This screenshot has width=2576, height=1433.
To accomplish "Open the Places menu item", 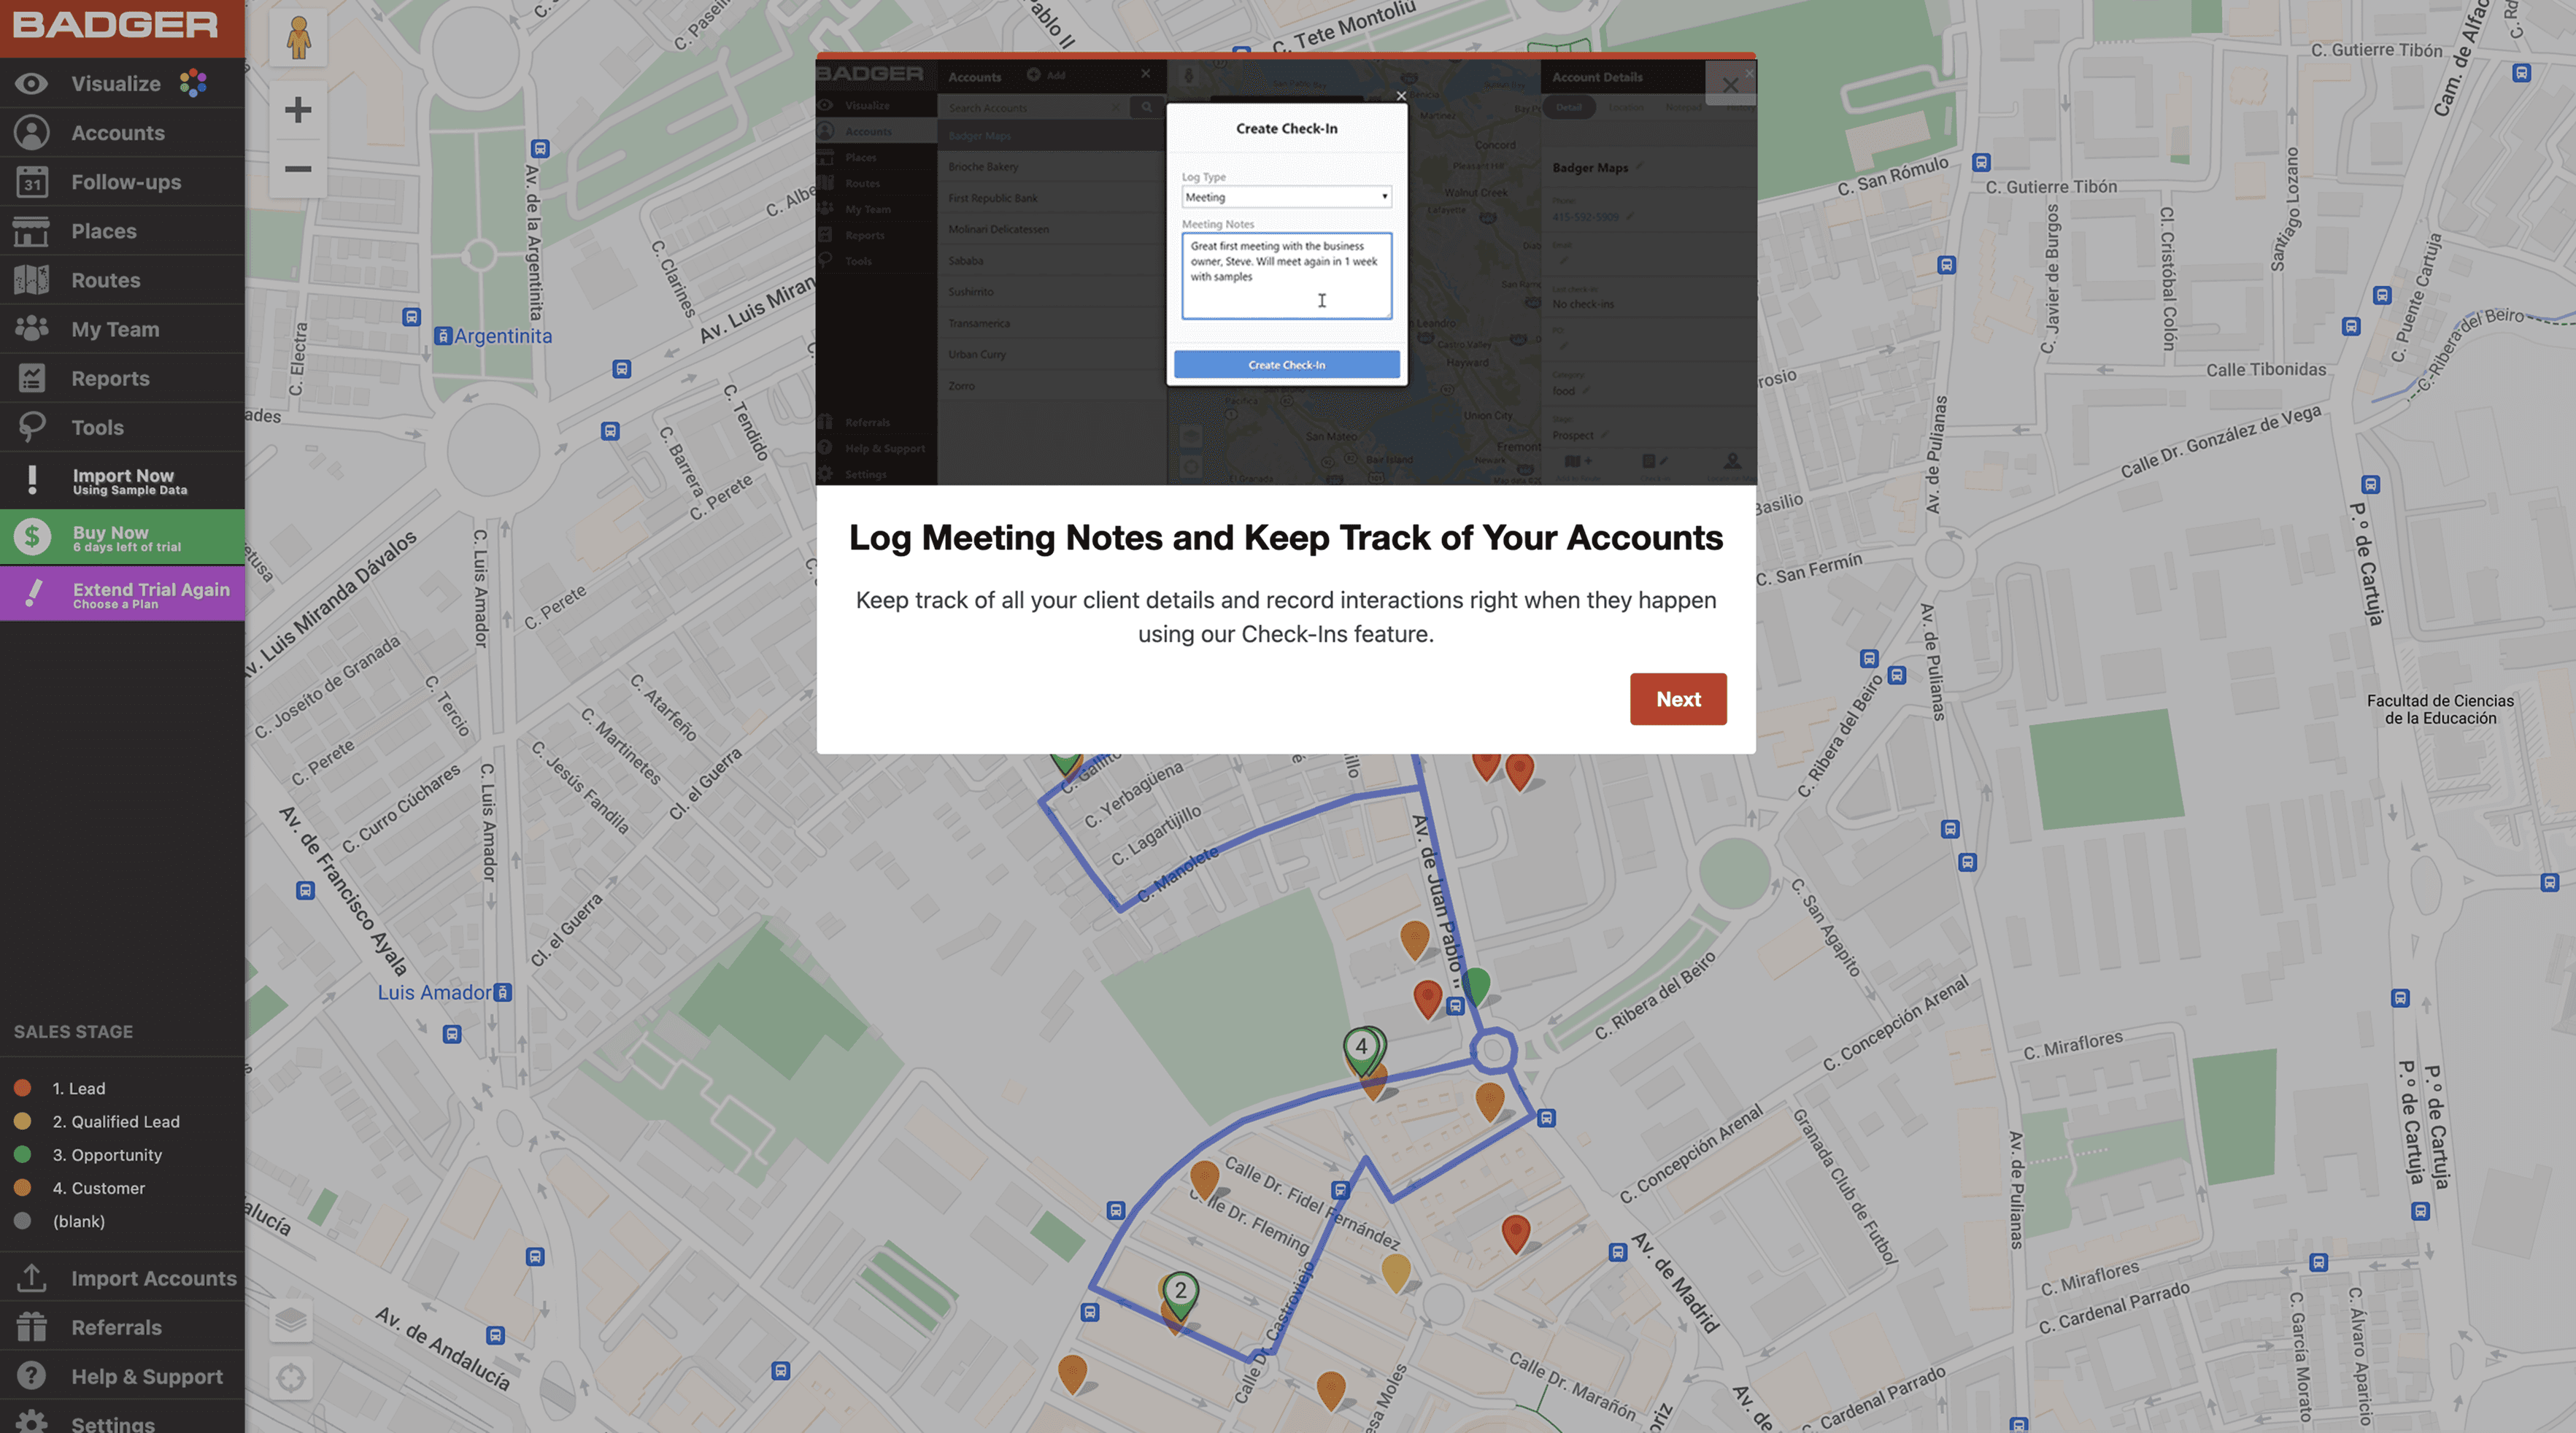I will [103, 231].
